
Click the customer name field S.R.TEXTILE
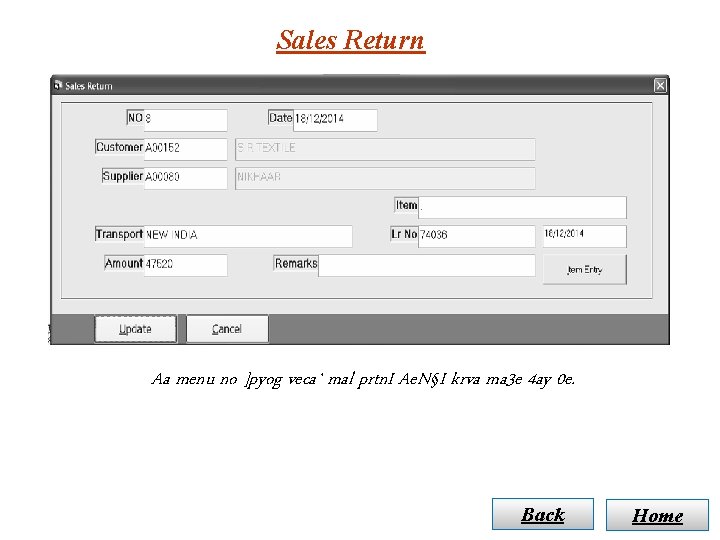coord(385,149)
